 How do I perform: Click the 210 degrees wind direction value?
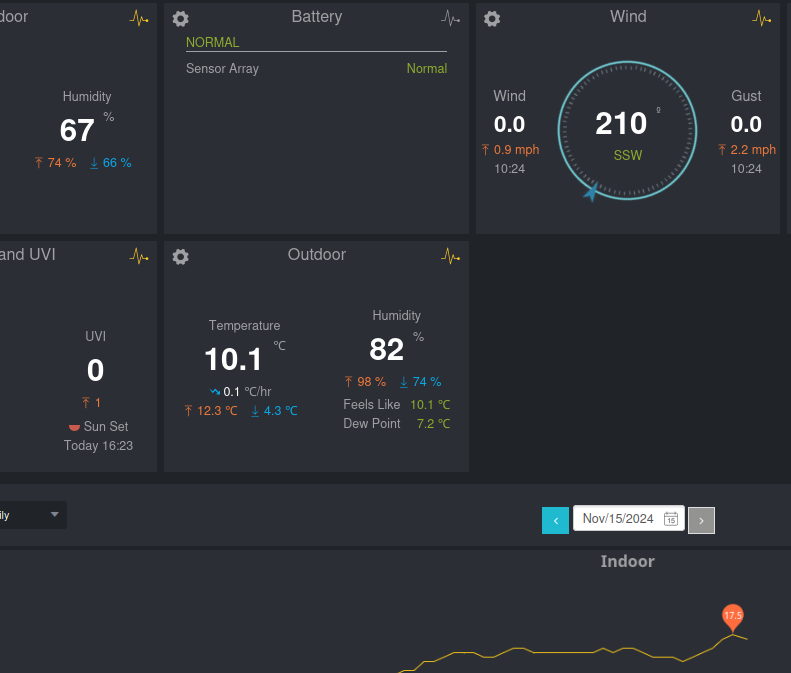tap(621, 124)
